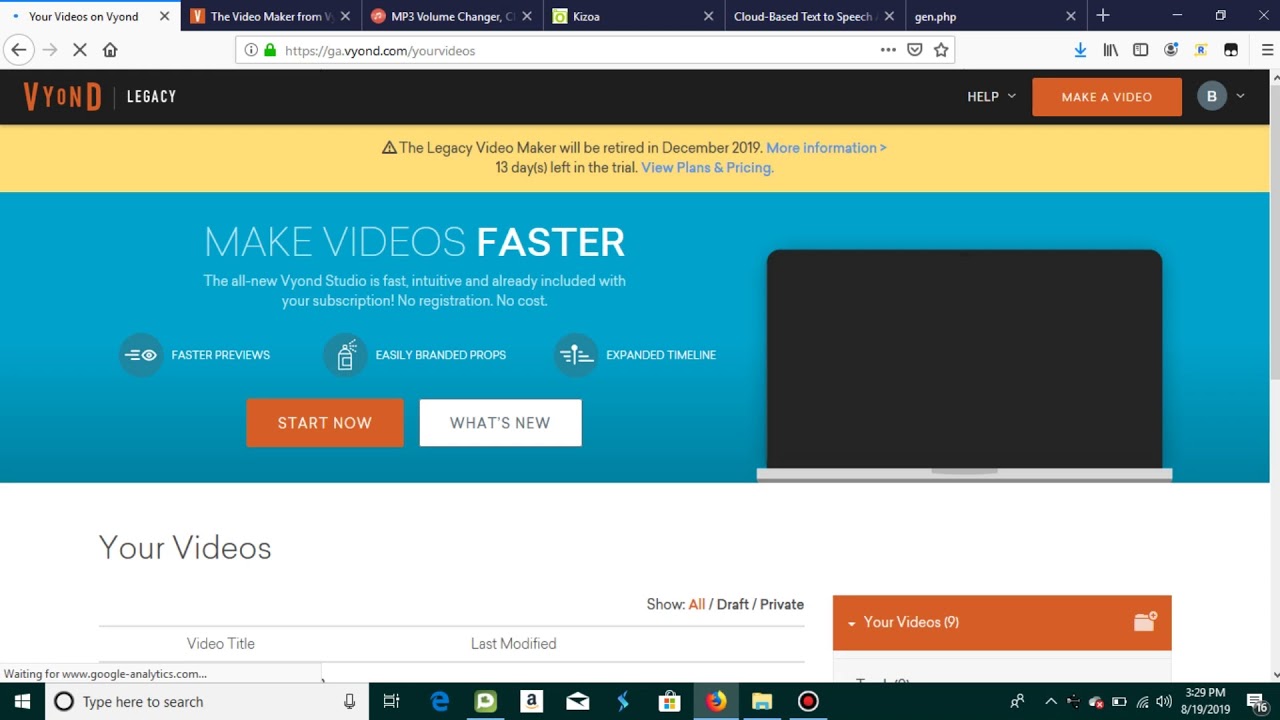Image resolution: width=1280 pixels, height=720 pixels.
Task: Launch Microsoft Edge from the taskbar
Action: 440,702
